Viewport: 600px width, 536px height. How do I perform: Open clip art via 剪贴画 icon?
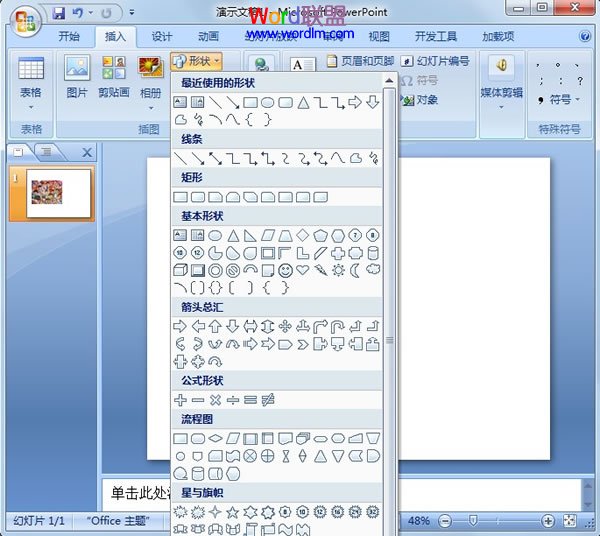[x=114, y=68]
